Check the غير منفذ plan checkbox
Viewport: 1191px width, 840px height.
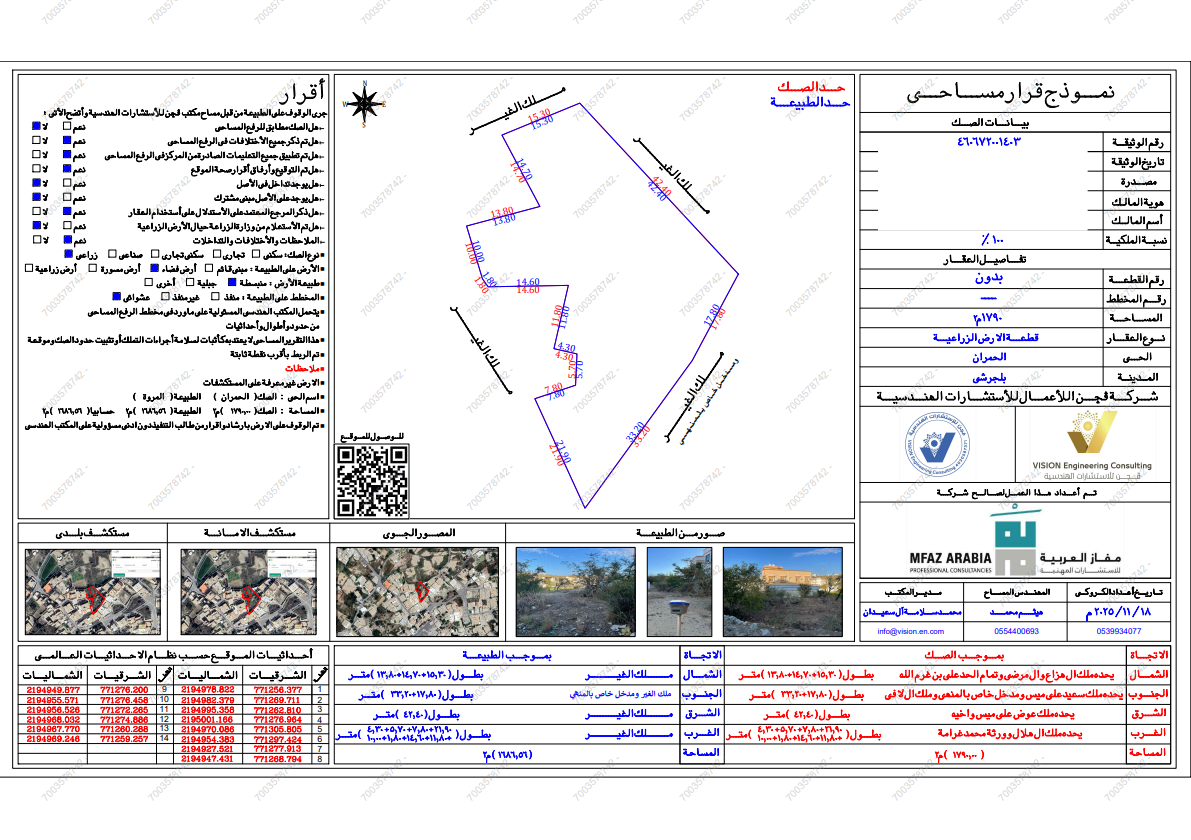[x=164, y=297]
